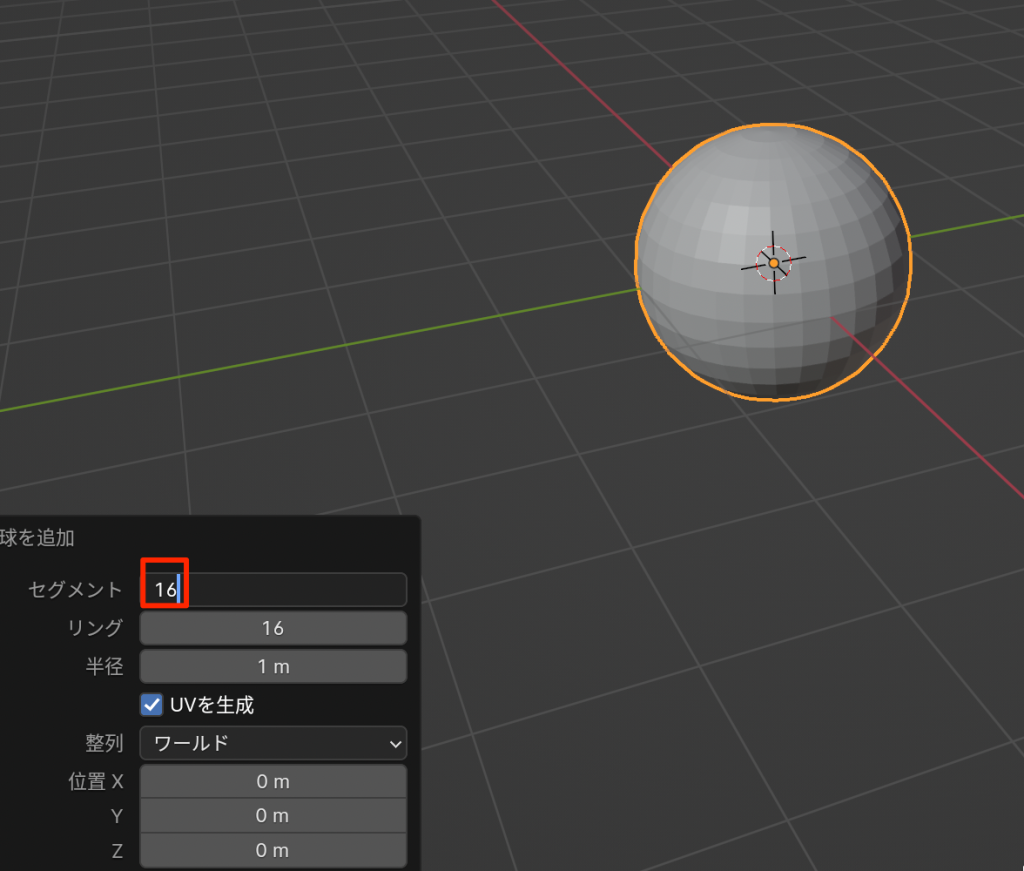The image size is (1024, 871).
Task: Click inside the セグメント text field
Action: click(x=290, y=590)
